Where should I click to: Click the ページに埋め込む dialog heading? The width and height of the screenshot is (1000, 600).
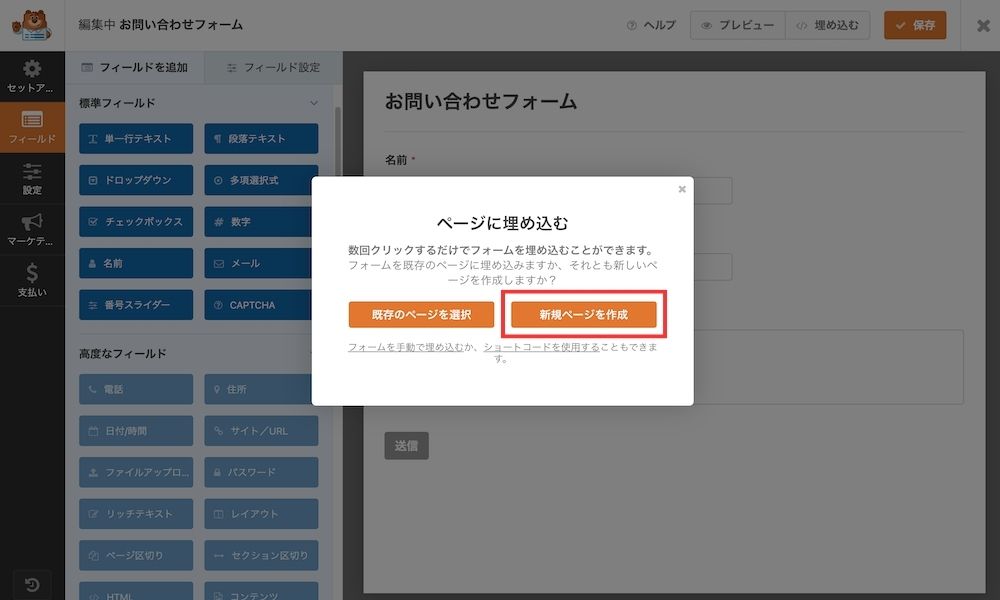tap(503, 223)
